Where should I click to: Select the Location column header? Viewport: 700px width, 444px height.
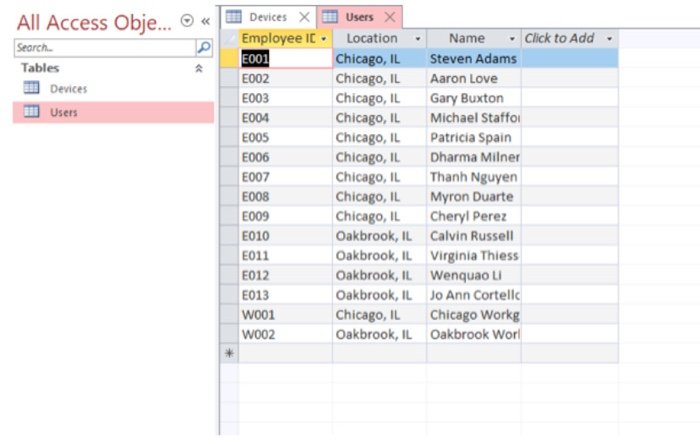pos(379,38)
